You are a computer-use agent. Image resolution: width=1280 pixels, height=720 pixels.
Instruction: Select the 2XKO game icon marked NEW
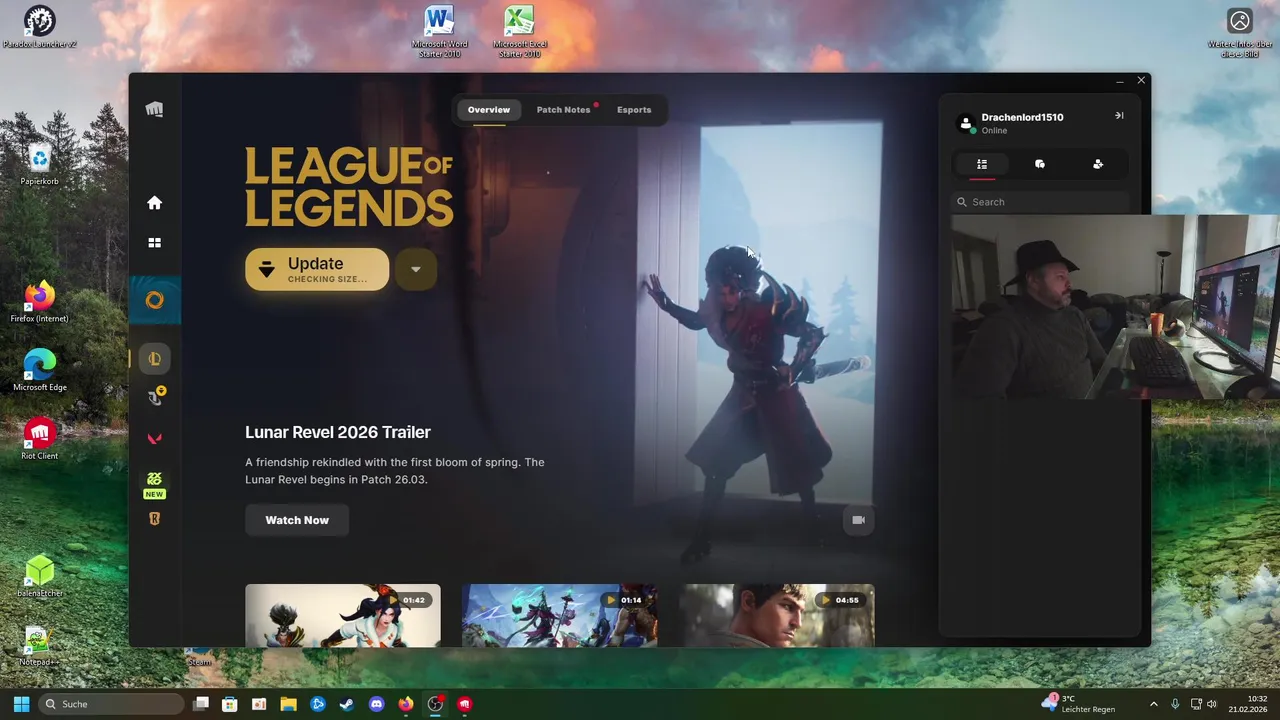[x=154, y=484]
